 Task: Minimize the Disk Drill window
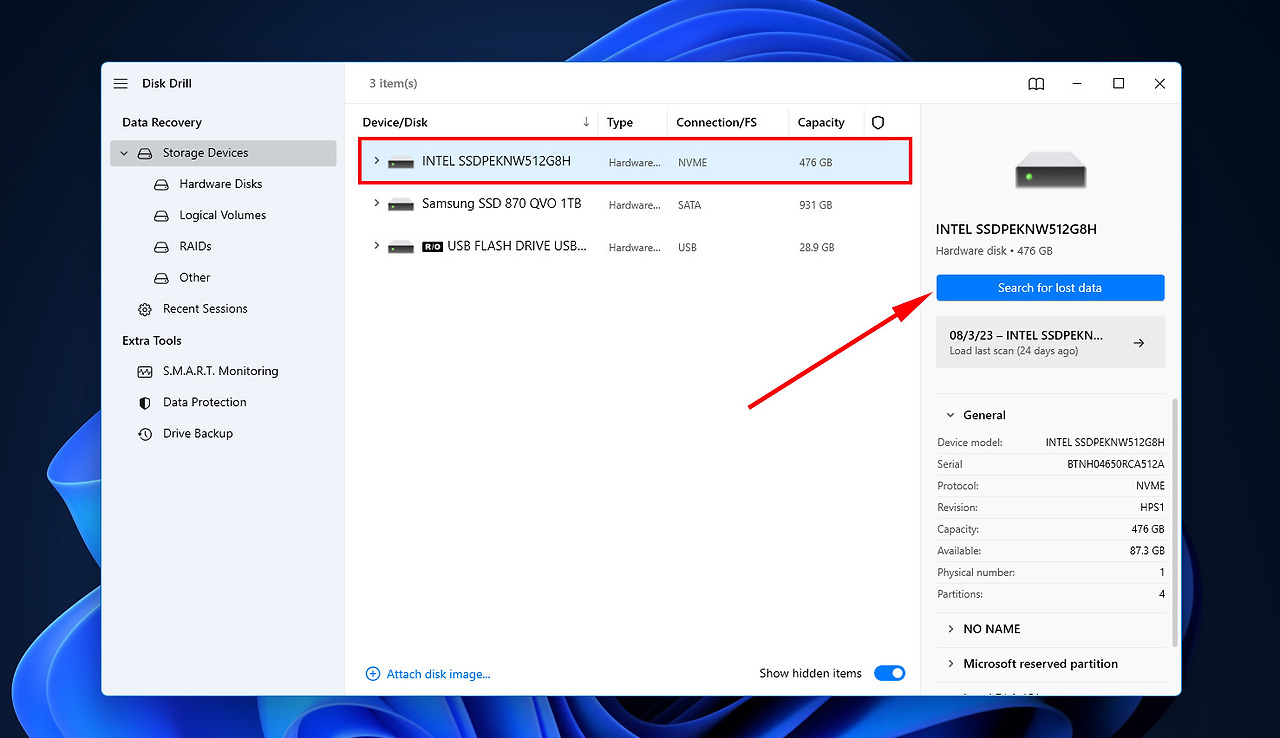[1077, 84]
